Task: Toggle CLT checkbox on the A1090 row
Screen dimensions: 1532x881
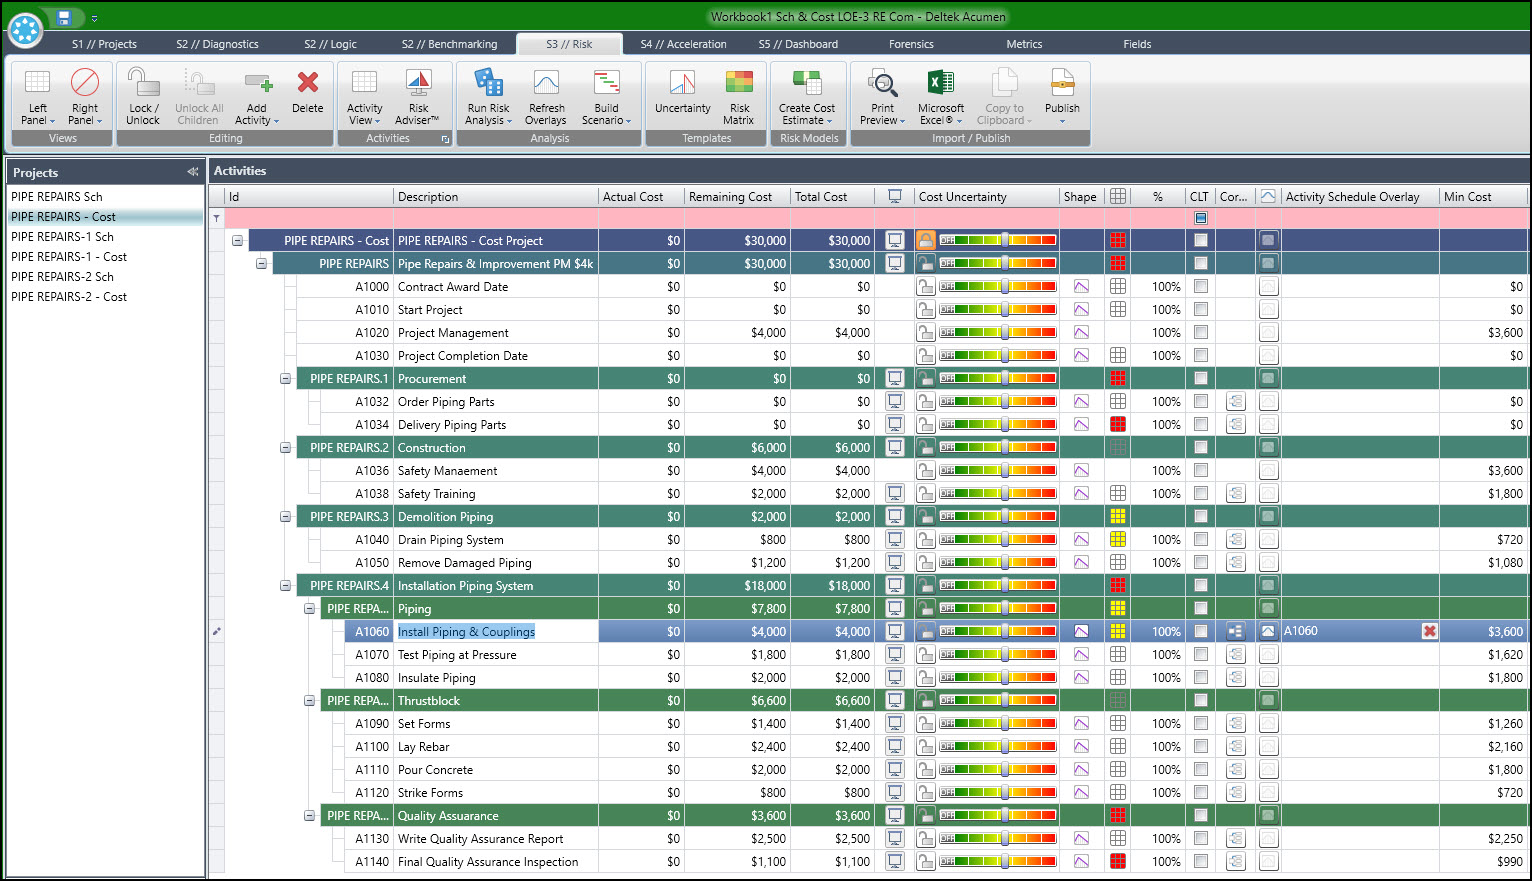Action: pyautogui.click(x=1200, y=723)
